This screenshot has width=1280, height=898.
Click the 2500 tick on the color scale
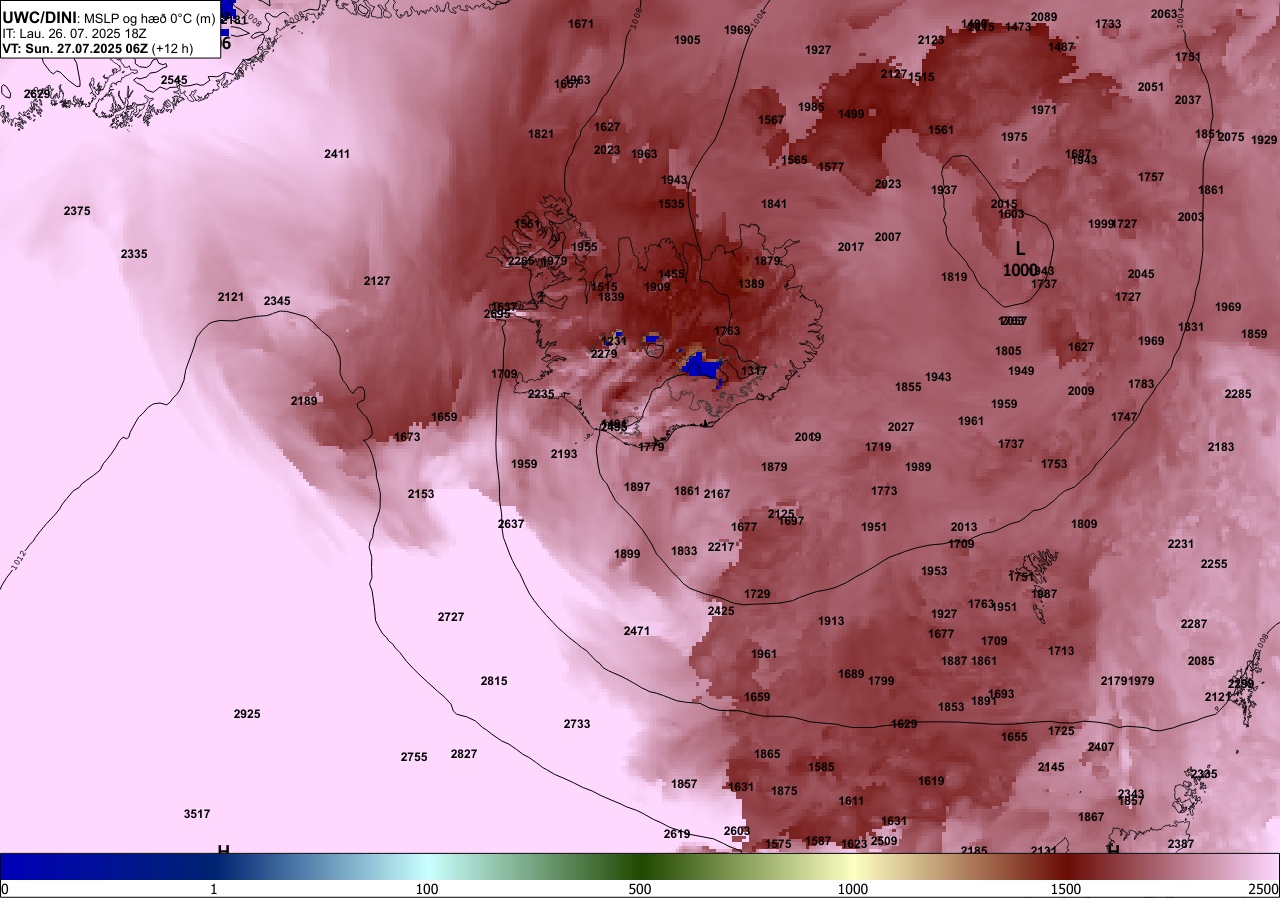1264,889
